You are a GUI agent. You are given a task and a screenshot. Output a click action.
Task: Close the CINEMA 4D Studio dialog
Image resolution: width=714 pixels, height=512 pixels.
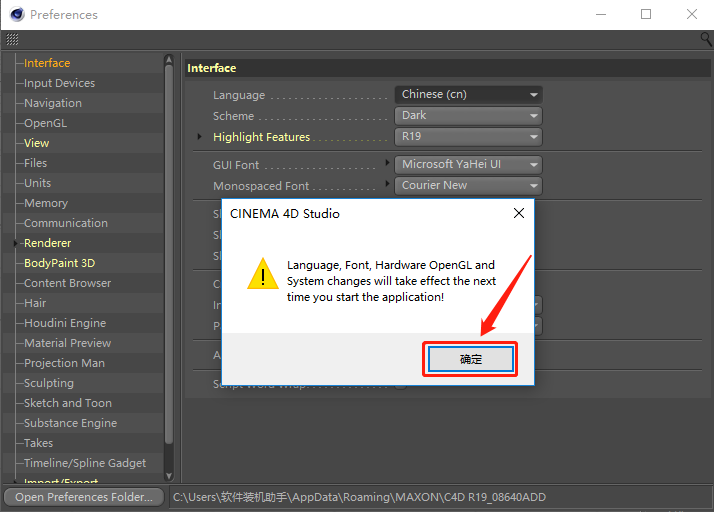point(519,213)
